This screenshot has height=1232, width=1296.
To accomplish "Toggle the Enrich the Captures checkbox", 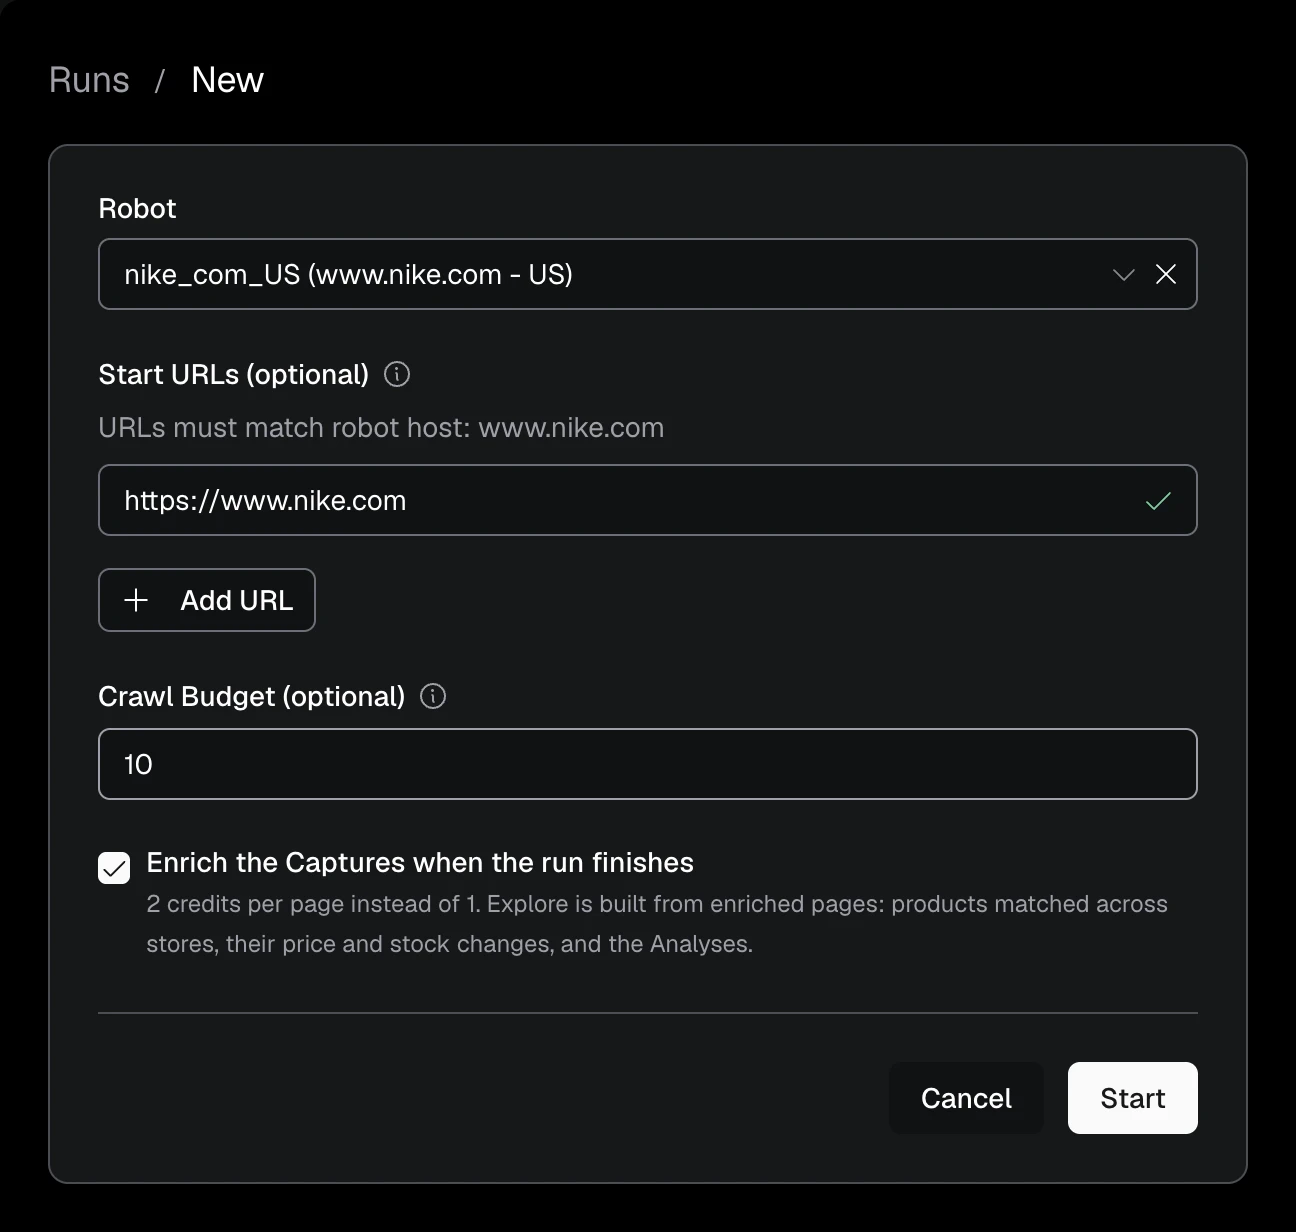I will point(114,868).
